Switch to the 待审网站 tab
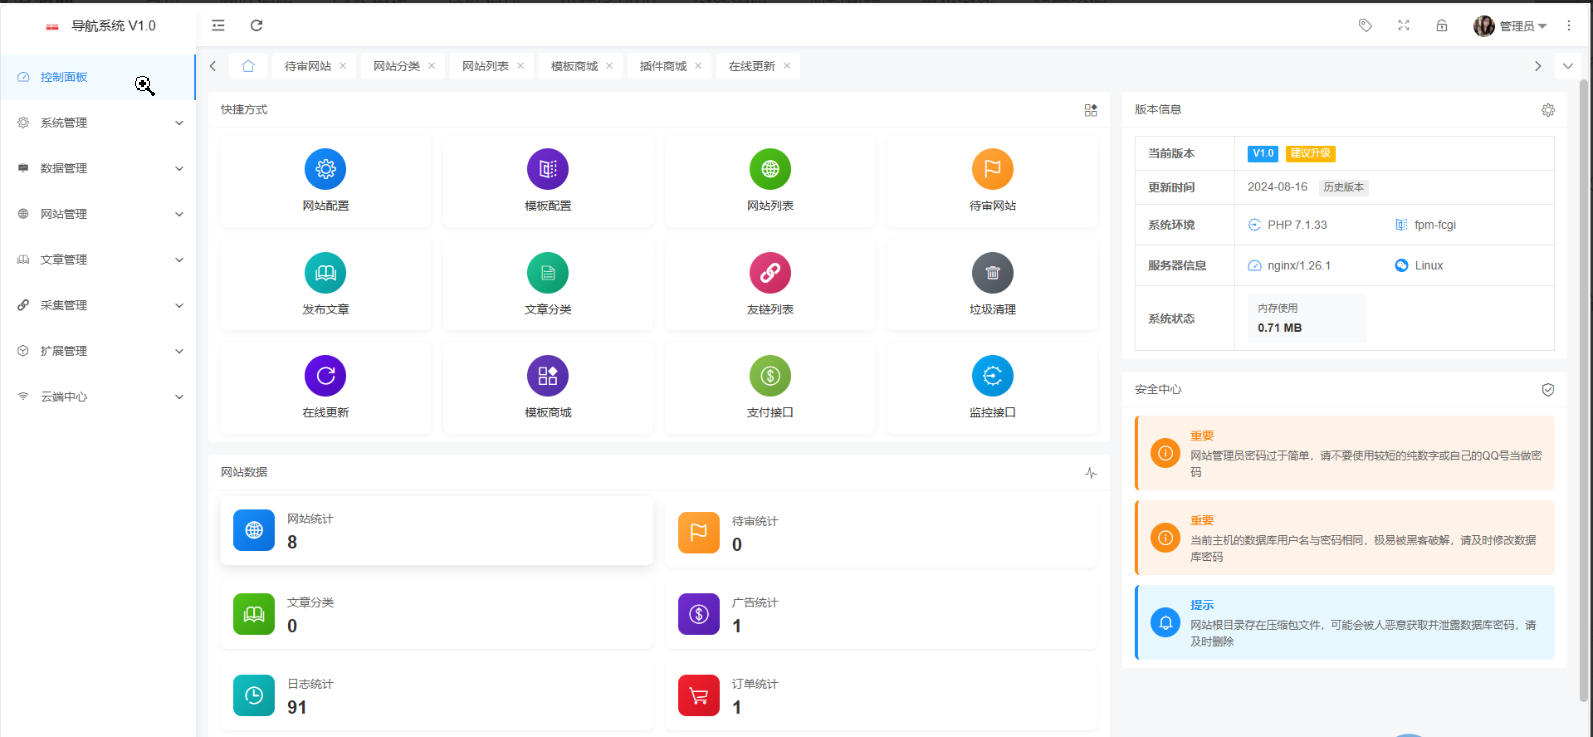The image size is (1593, 737). click(x=308, y=66)
